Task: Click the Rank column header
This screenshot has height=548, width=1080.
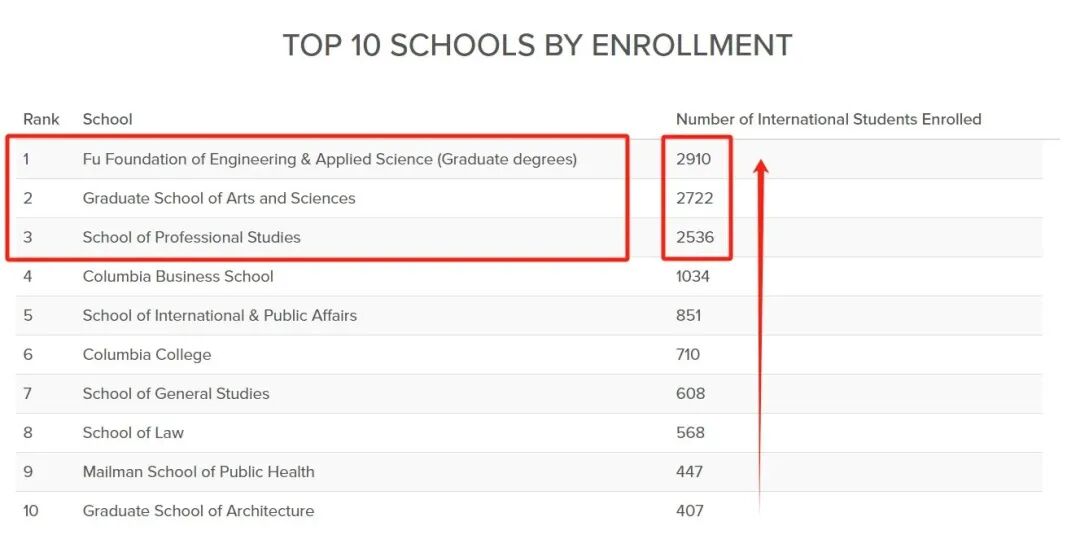Action: pos(41,119)
